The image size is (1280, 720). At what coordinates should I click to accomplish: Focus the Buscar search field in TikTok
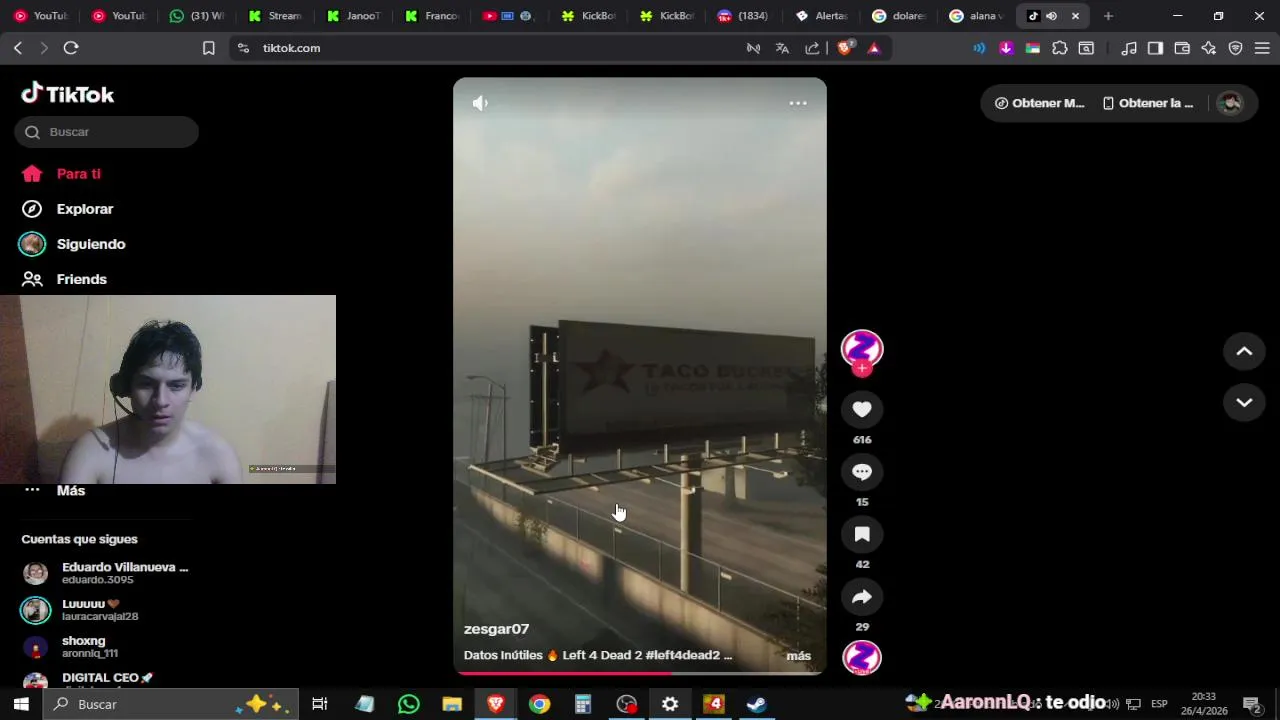coord(106,132)
